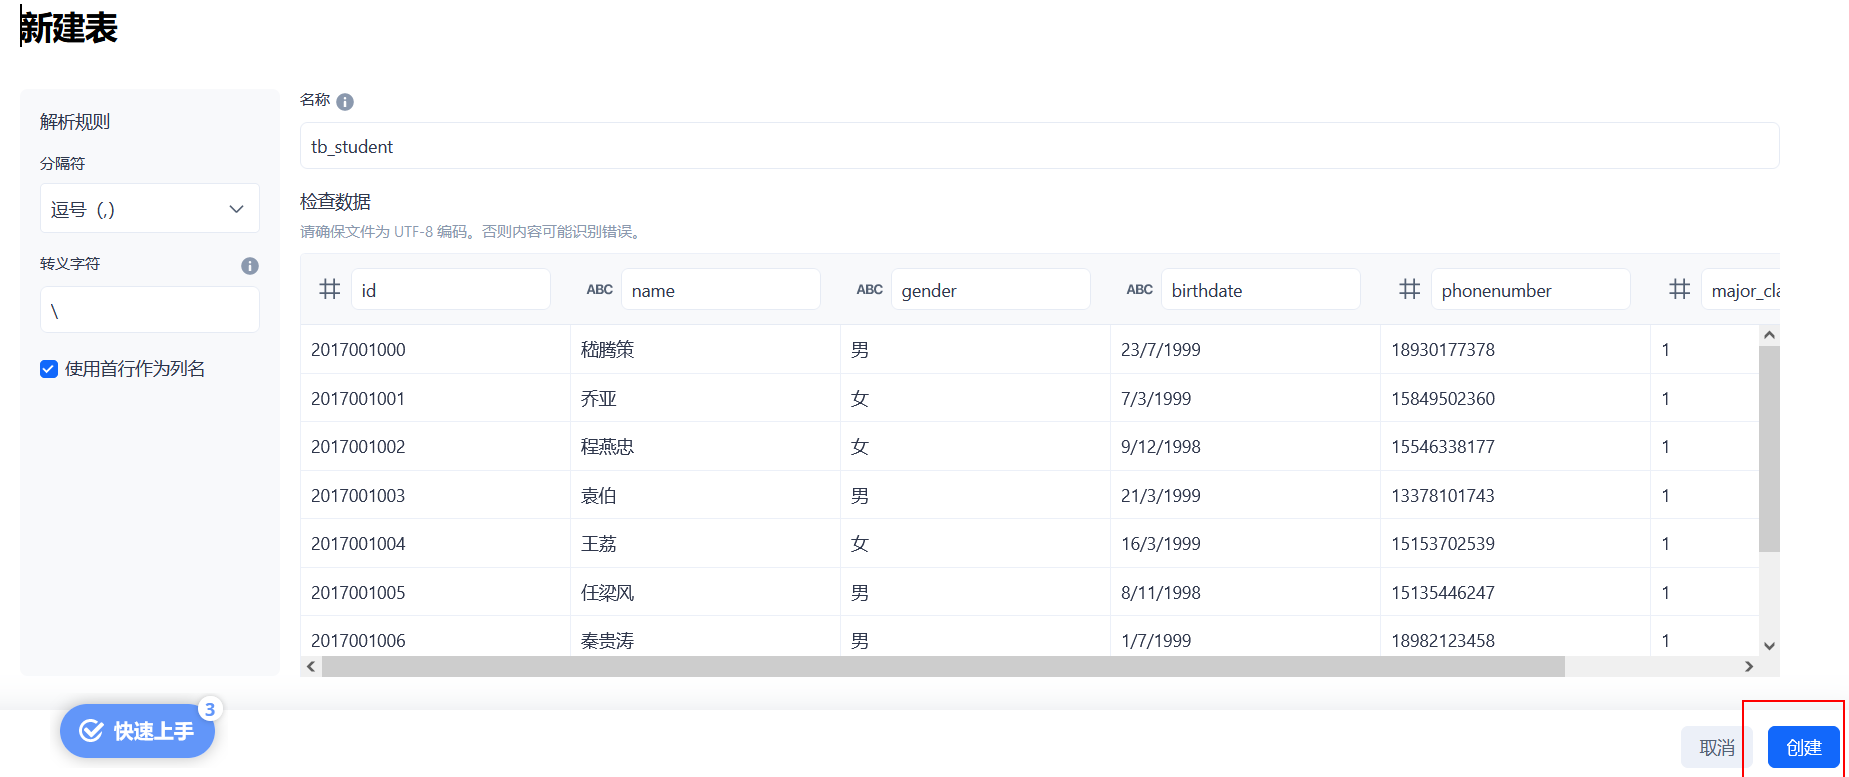Click the info icon beside 转义字符
Viewport: 1849px width, 777px height.
(250, 266)
